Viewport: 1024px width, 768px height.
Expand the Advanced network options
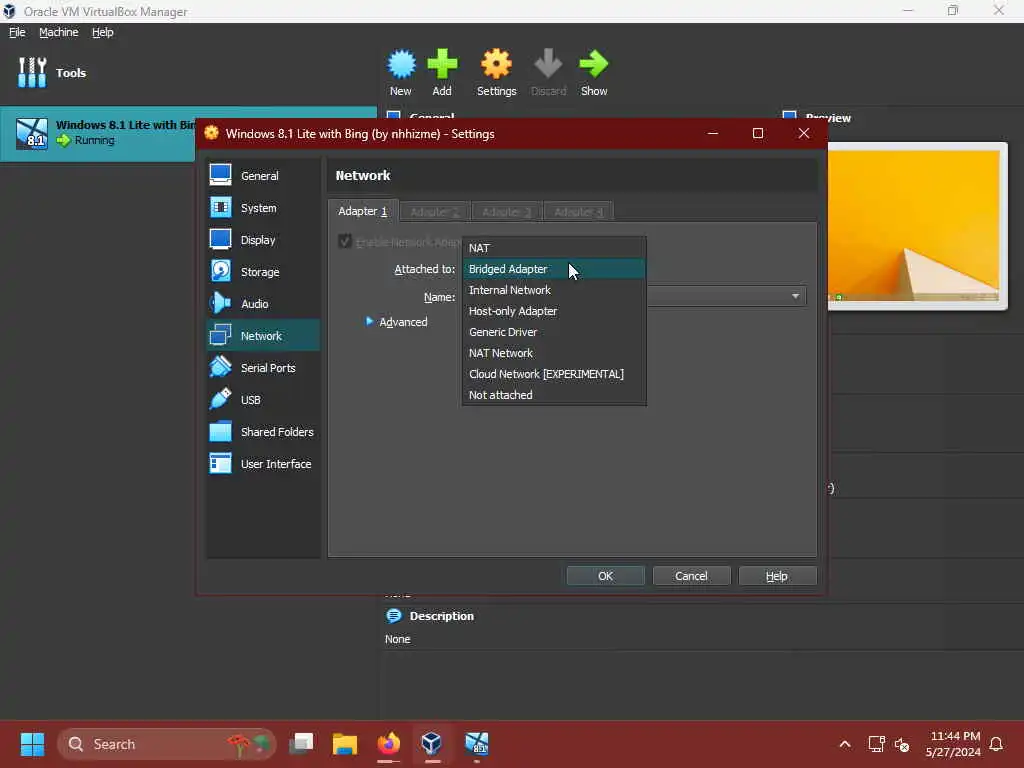click(397, 322)
